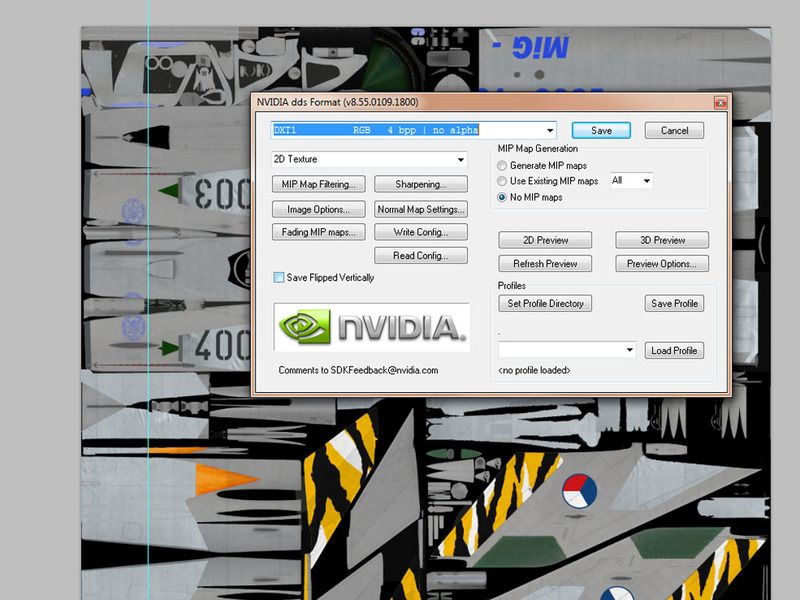
Task: Open the 2D Preview
Action: [544, 240]
